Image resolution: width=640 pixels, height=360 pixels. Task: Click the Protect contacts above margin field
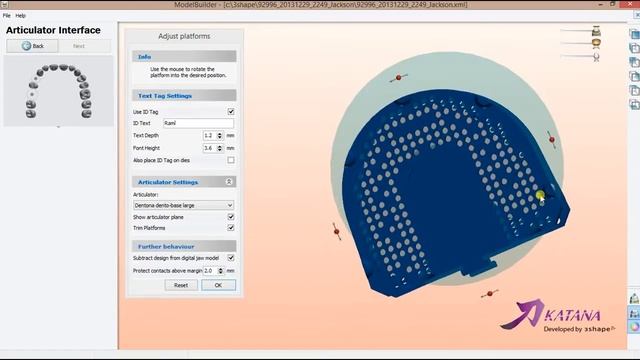210,270
